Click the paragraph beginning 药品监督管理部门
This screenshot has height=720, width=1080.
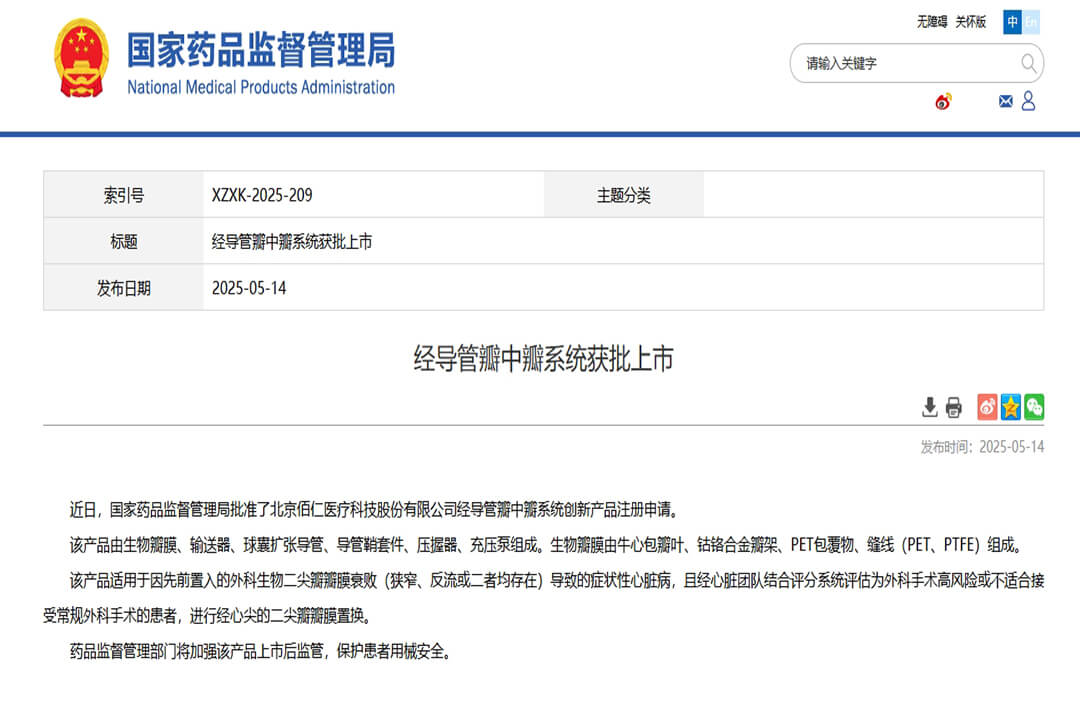coord(262,651)
